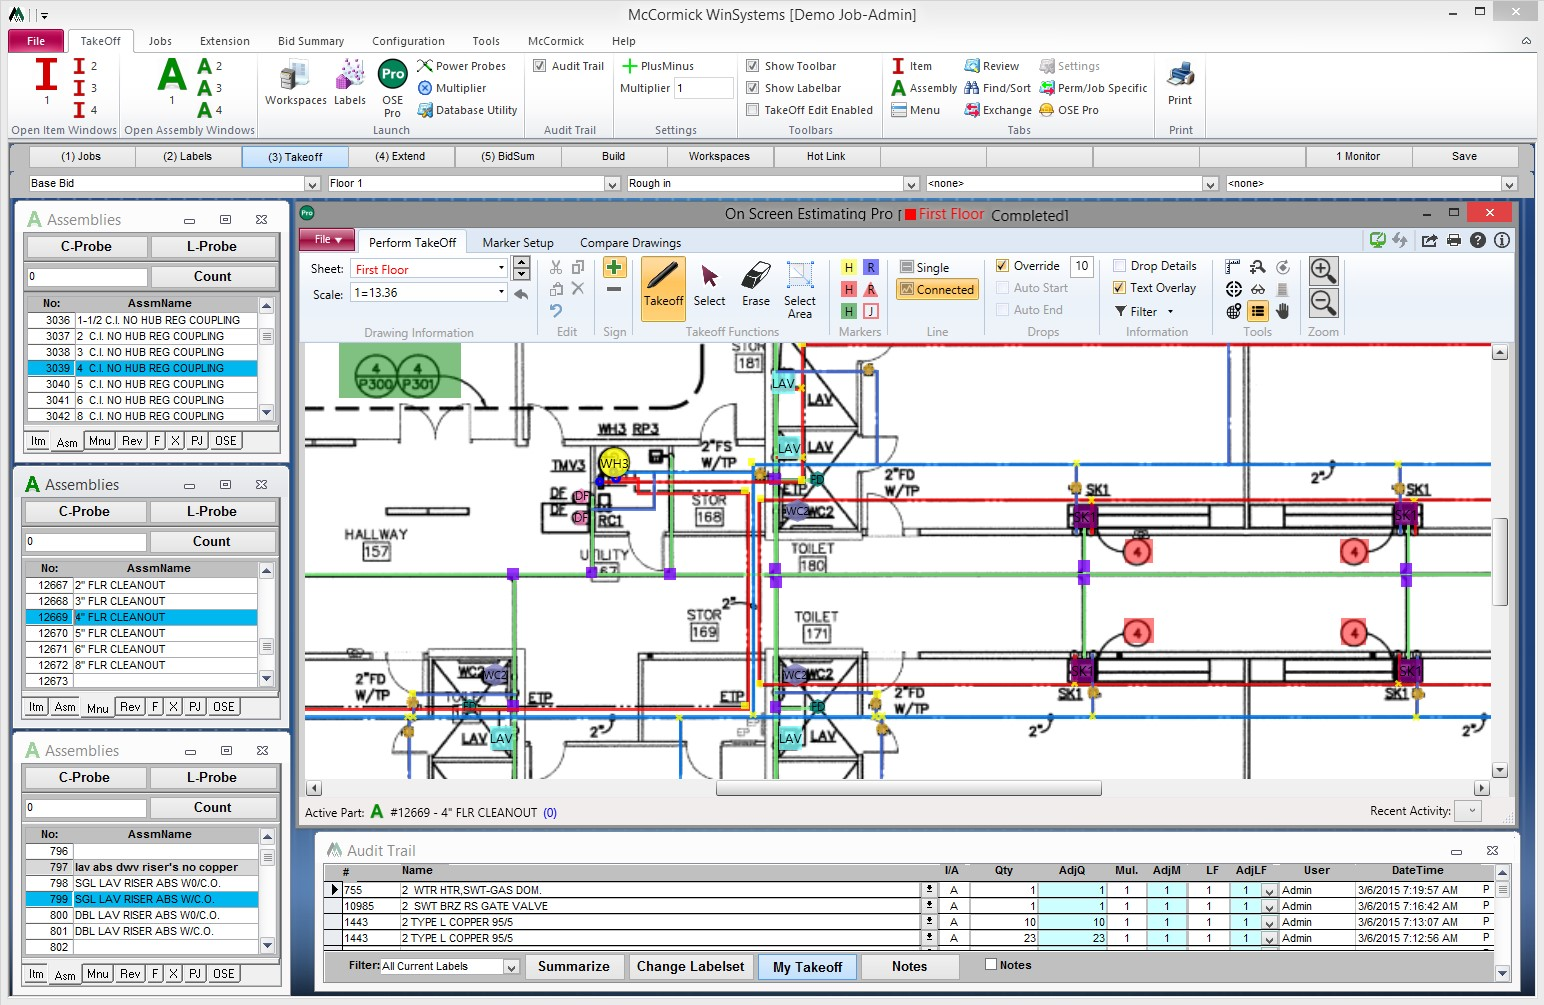Click the (5) BidSum button

tap(508, 157)
